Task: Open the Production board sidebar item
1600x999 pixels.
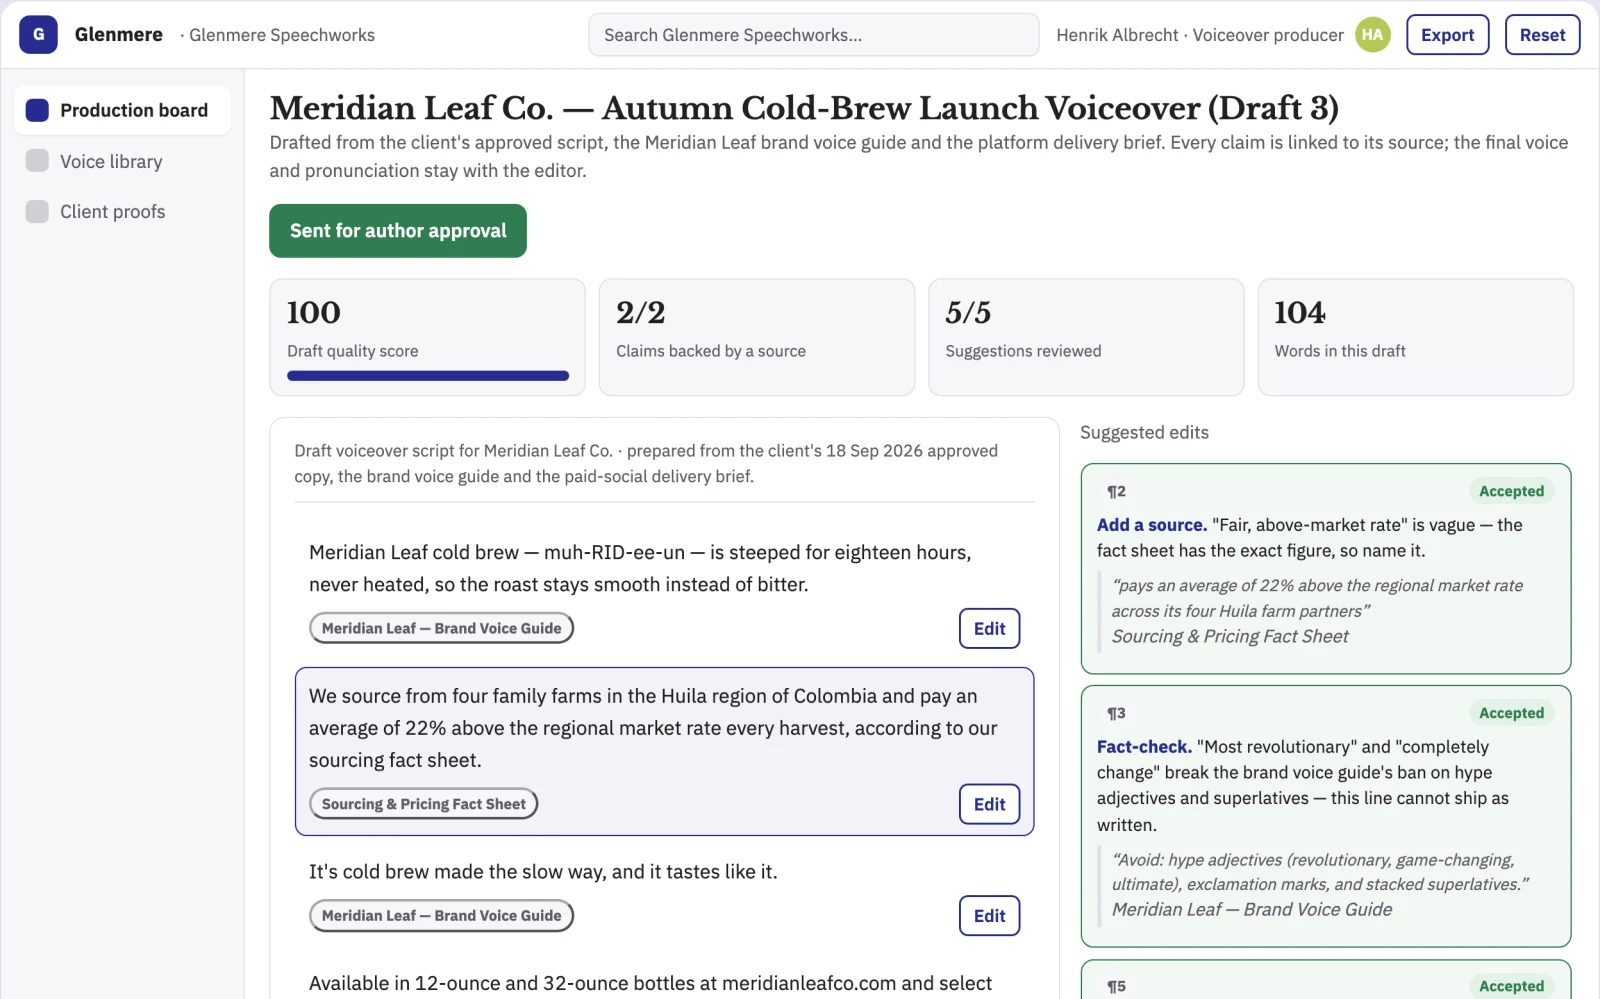Action: (122, 110)
